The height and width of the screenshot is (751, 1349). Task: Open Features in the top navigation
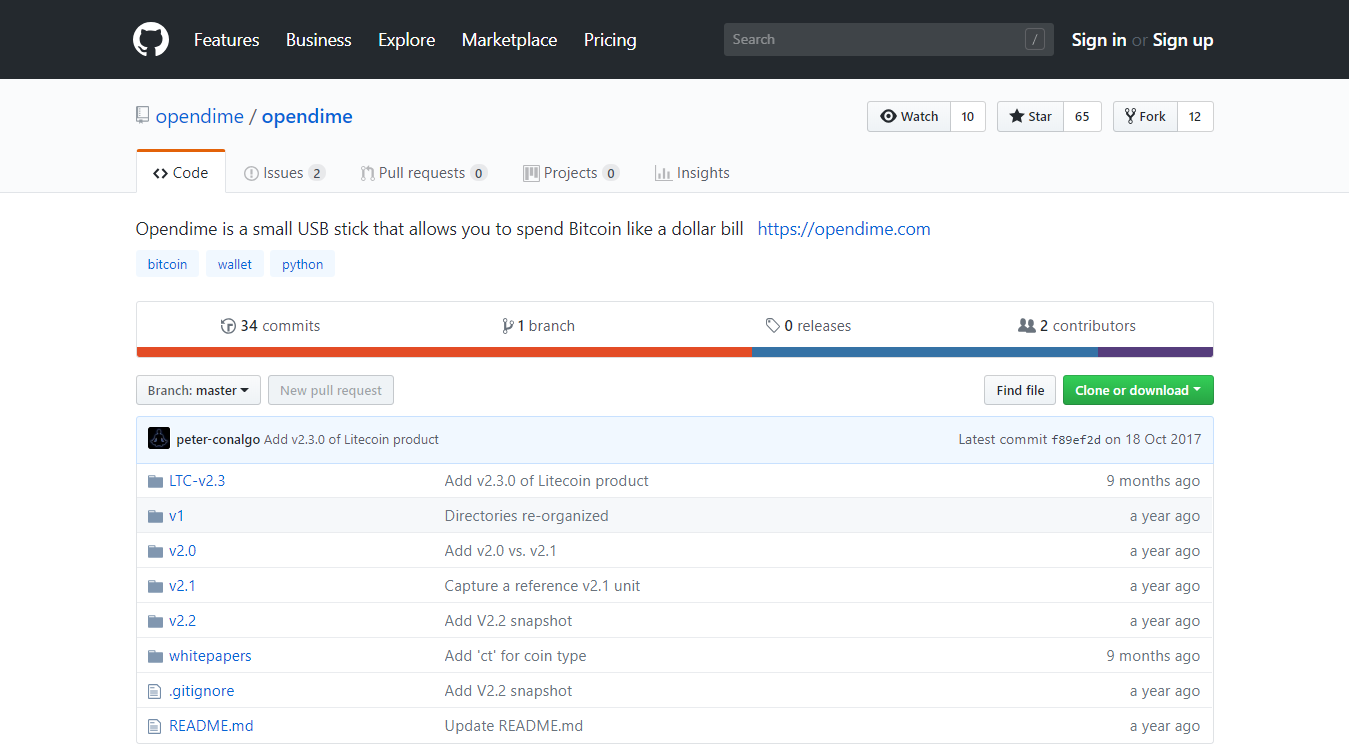(x=226, y=40)
